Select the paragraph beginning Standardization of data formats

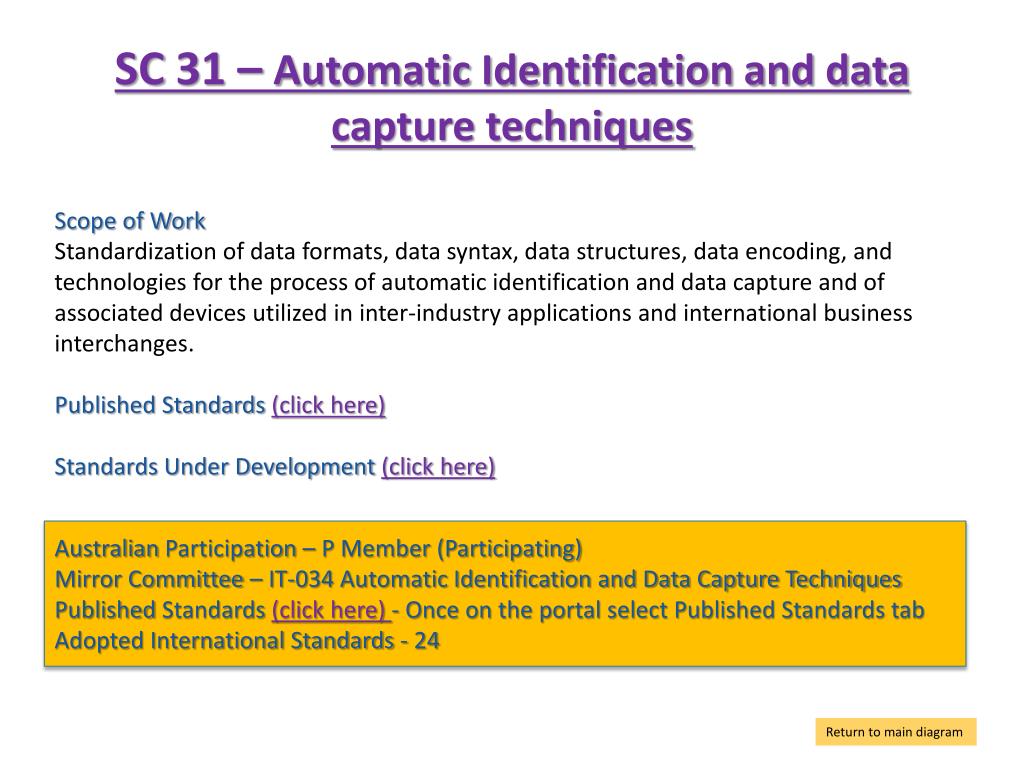(483, 298)
